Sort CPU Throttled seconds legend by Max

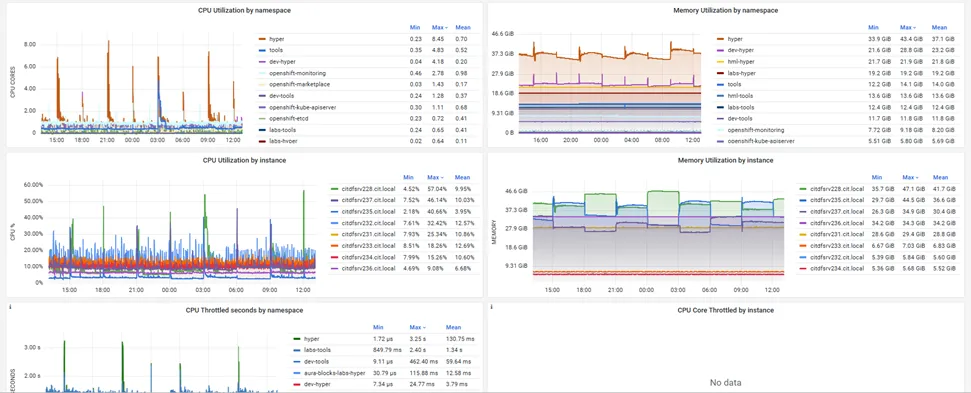[x=417, y=327]
